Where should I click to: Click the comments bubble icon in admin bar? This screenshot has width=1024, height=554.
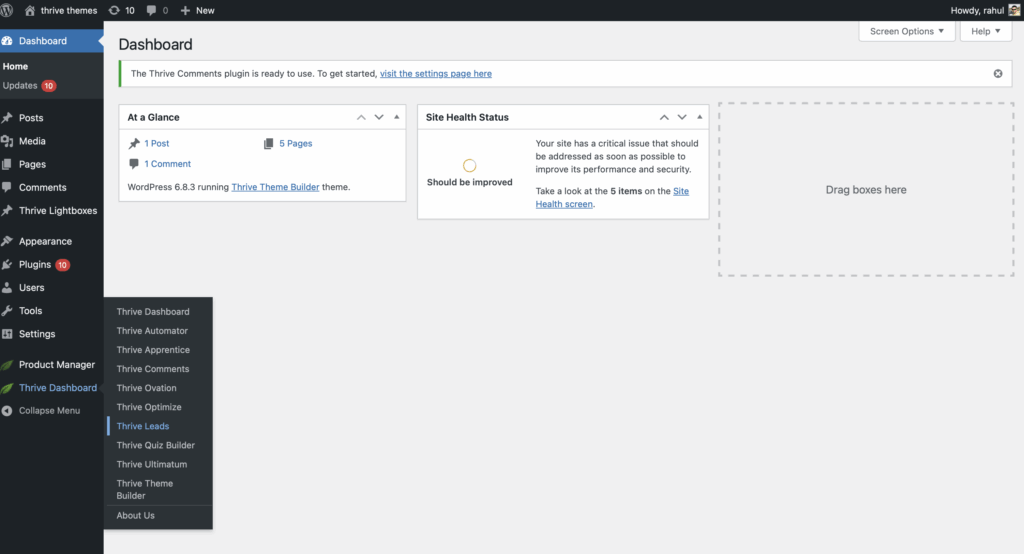[x=152, y=10]
